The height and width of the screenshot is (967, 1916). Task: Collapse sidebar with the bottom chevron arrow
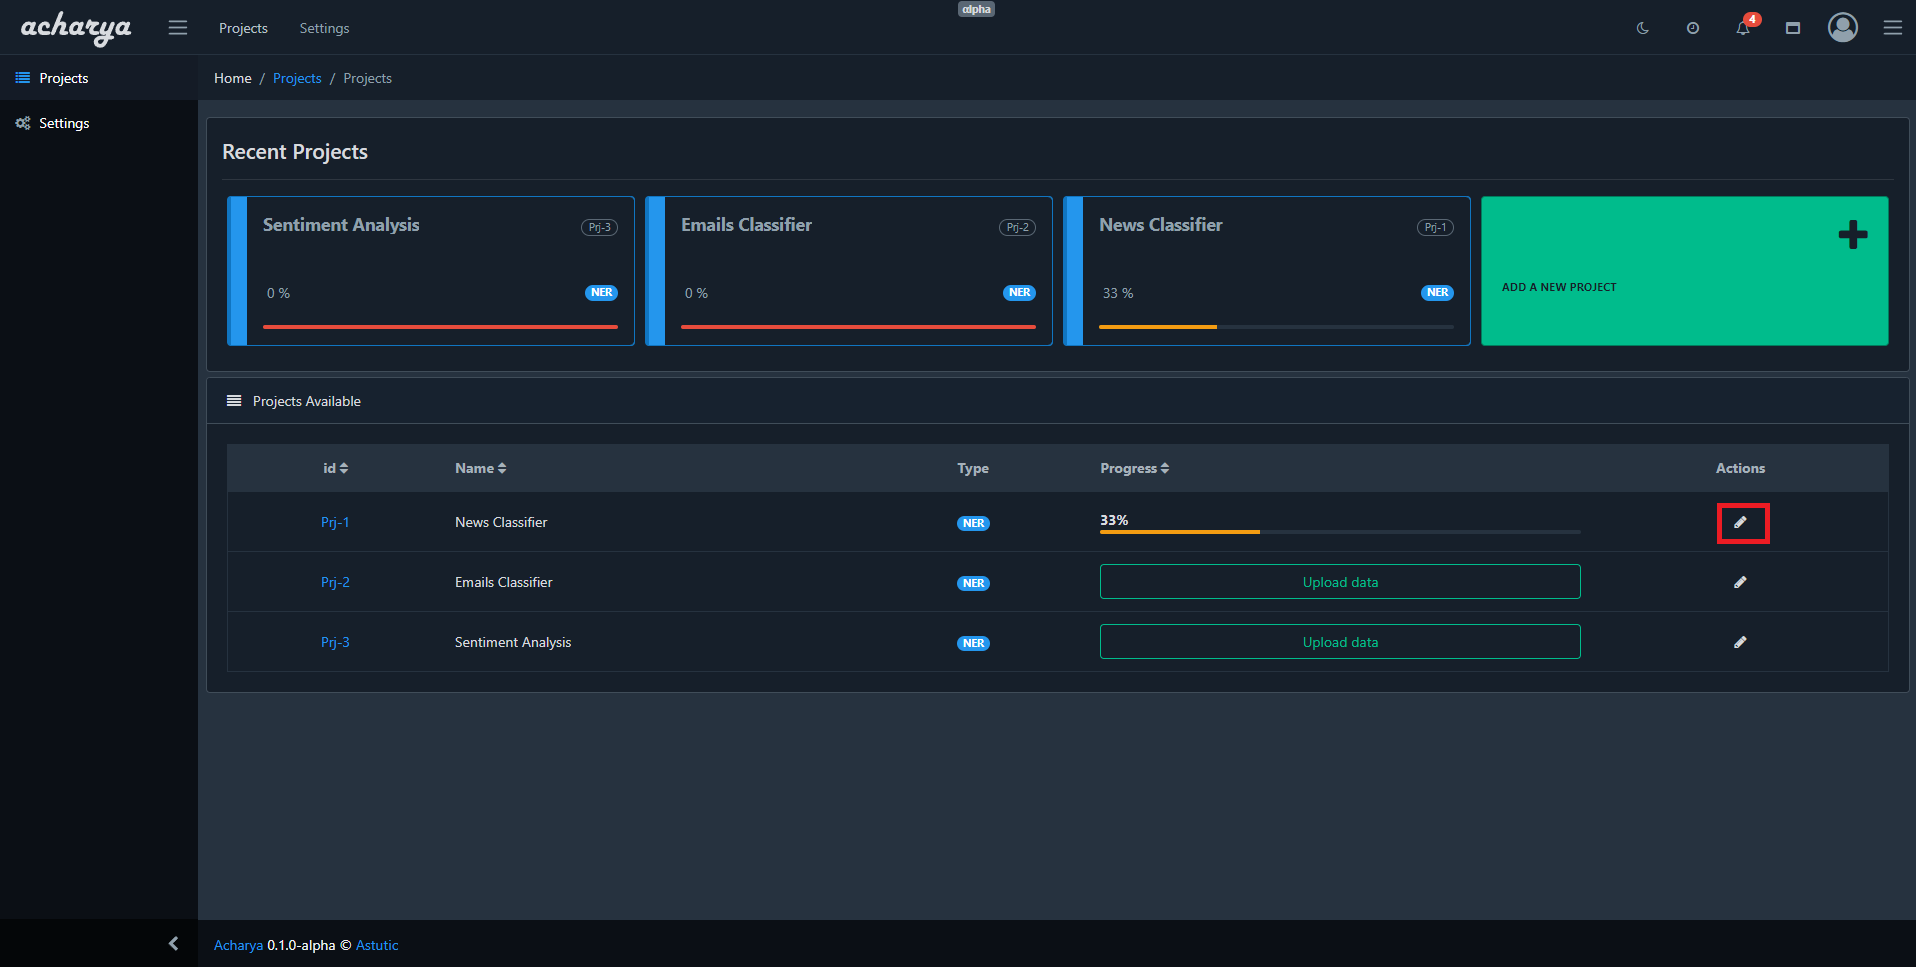173,943
